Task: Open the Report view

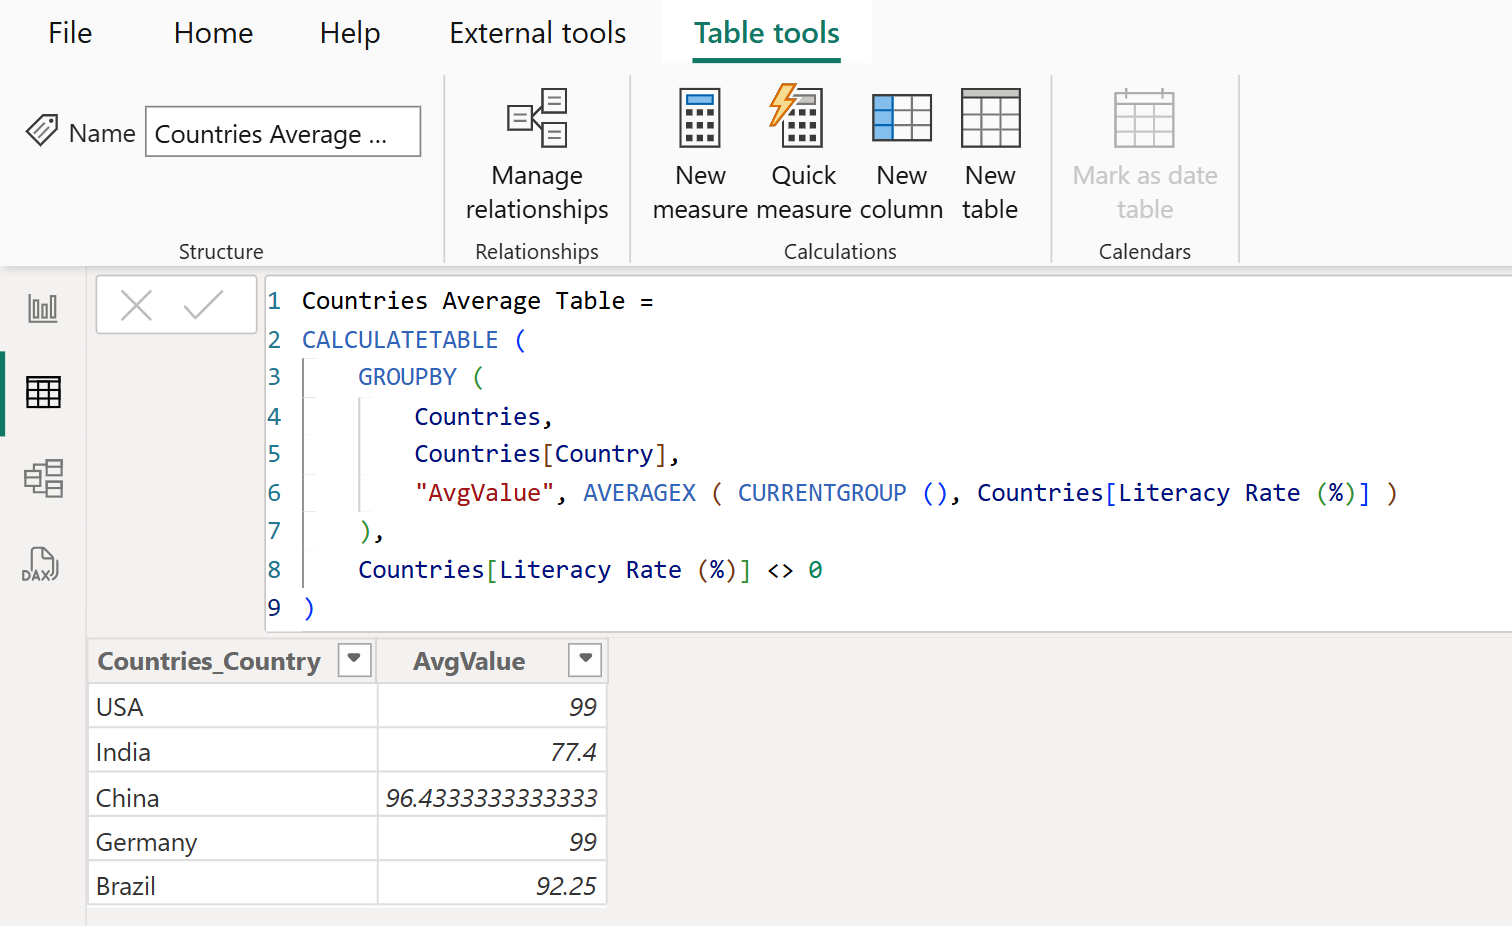Action: (42, 308)
